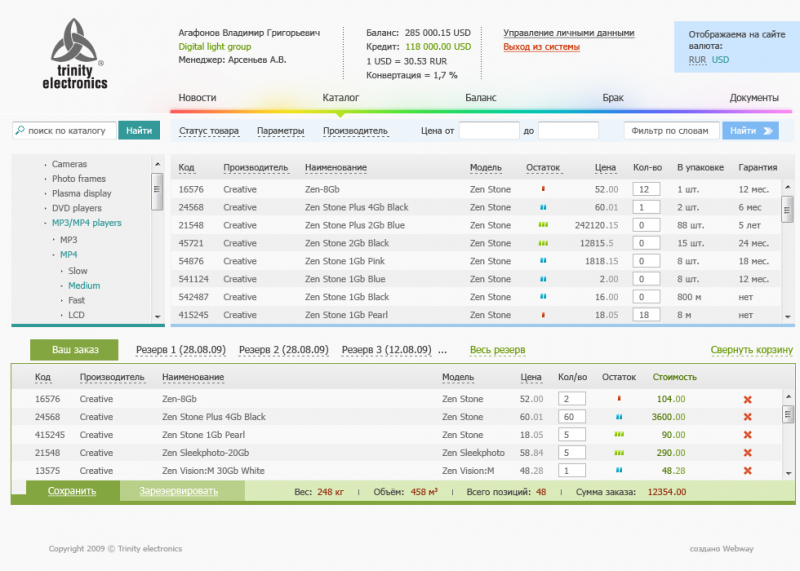
Task: Go to the Баланс section
Action: pyautogui.click(x=481, y=97)
